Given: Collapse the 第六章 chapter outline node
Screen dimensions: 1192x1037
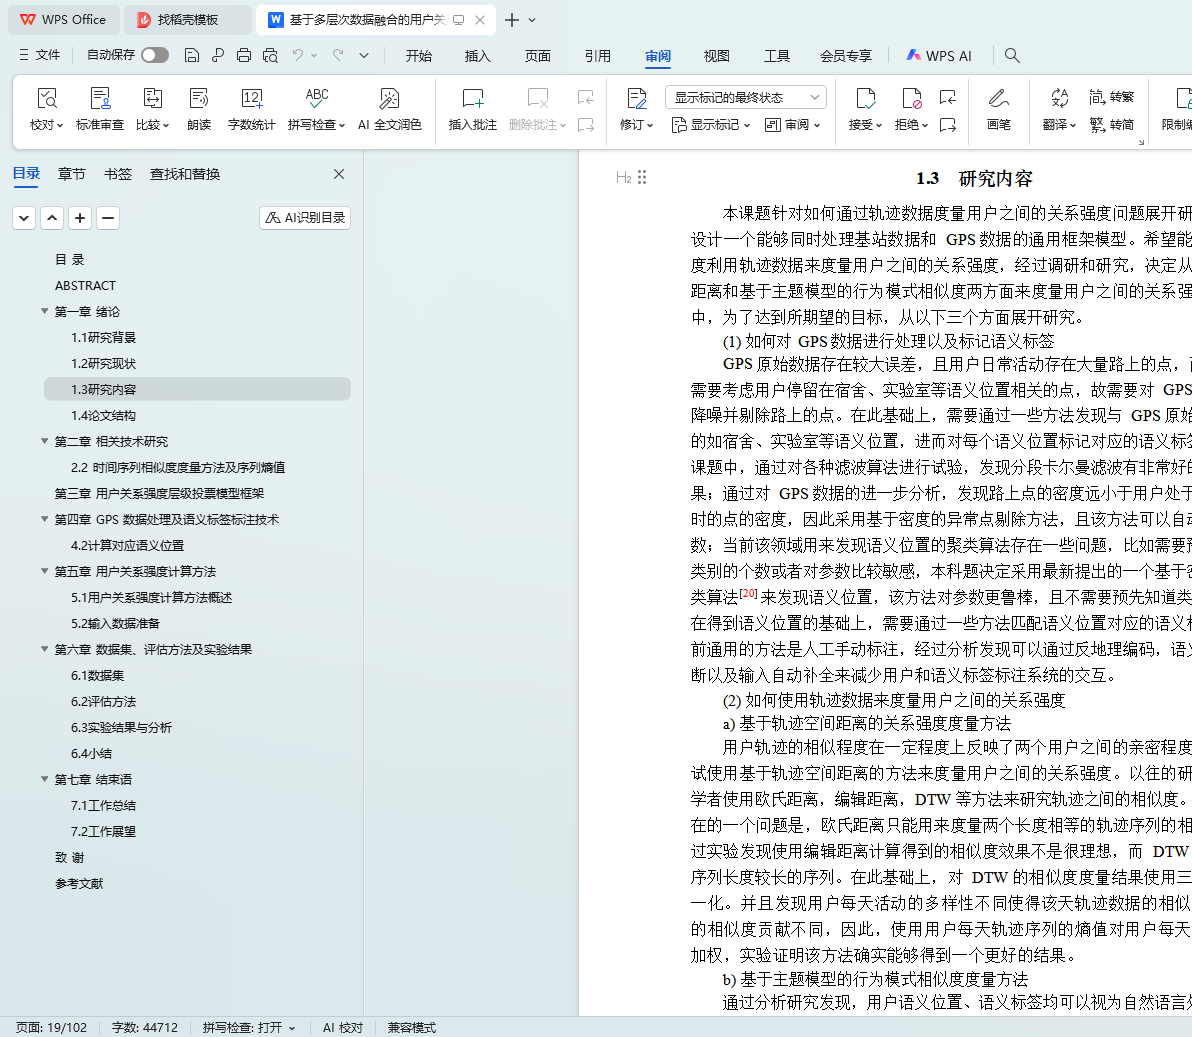Looking at the screenshot, I should click(x=44, y=650).
